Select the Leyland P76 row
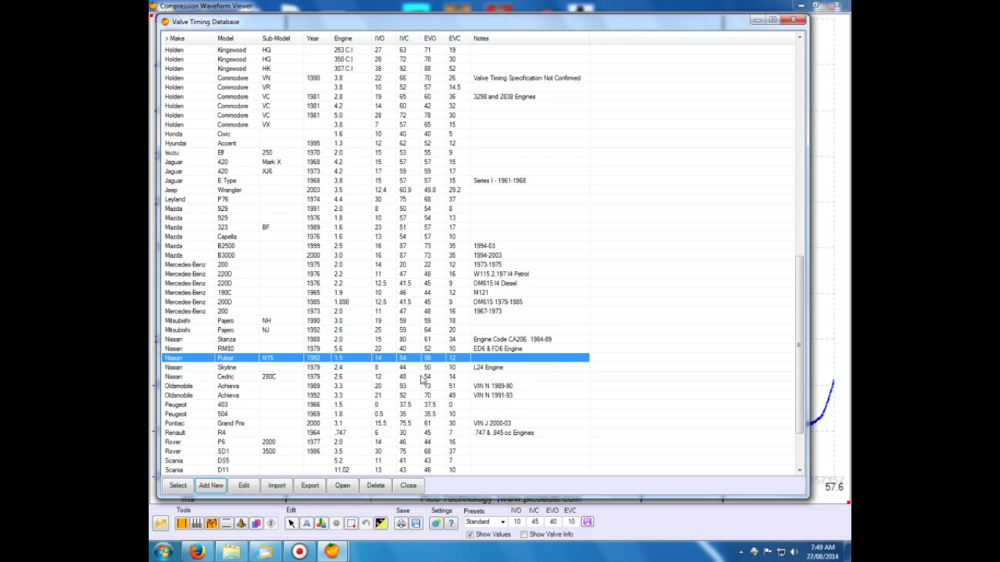Screen dimensions: 1000x562 click(376, 199)
